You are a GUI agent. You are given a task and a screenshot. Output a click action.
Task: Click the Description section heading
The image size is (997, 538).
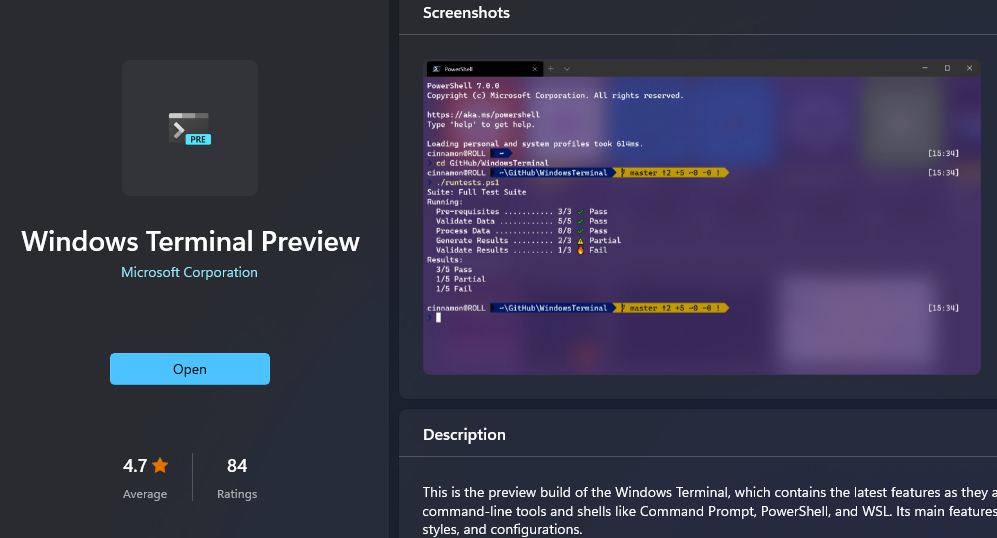[x=464, y=434]
